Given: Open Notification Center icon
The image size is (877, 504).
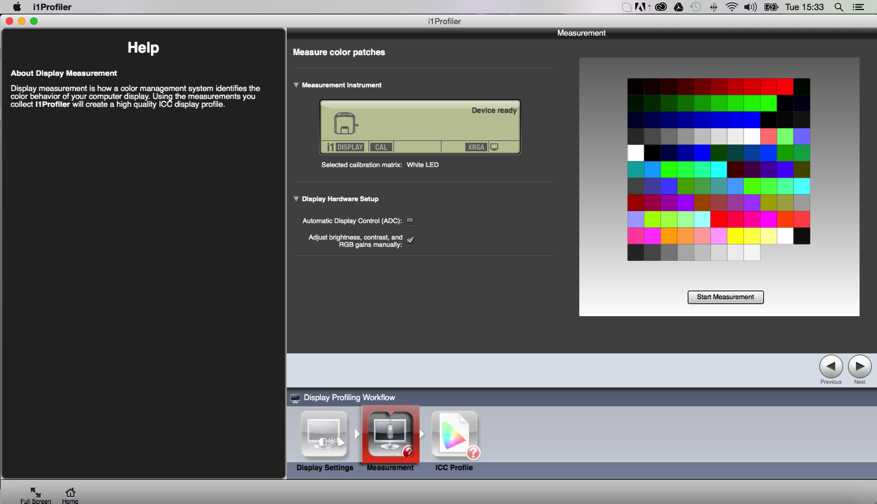Looking at the screenshot, I should 859,7.
